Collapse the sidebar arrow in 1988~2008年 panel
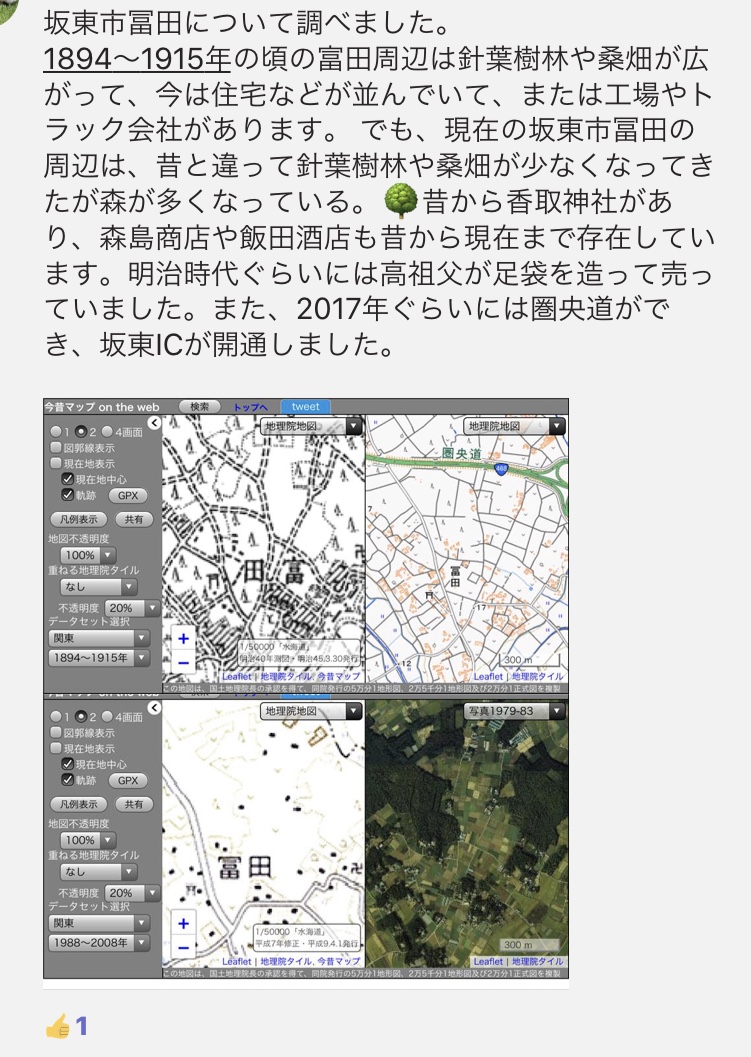The height and width of the screenshot is (1057, 751). pos(154,708)
